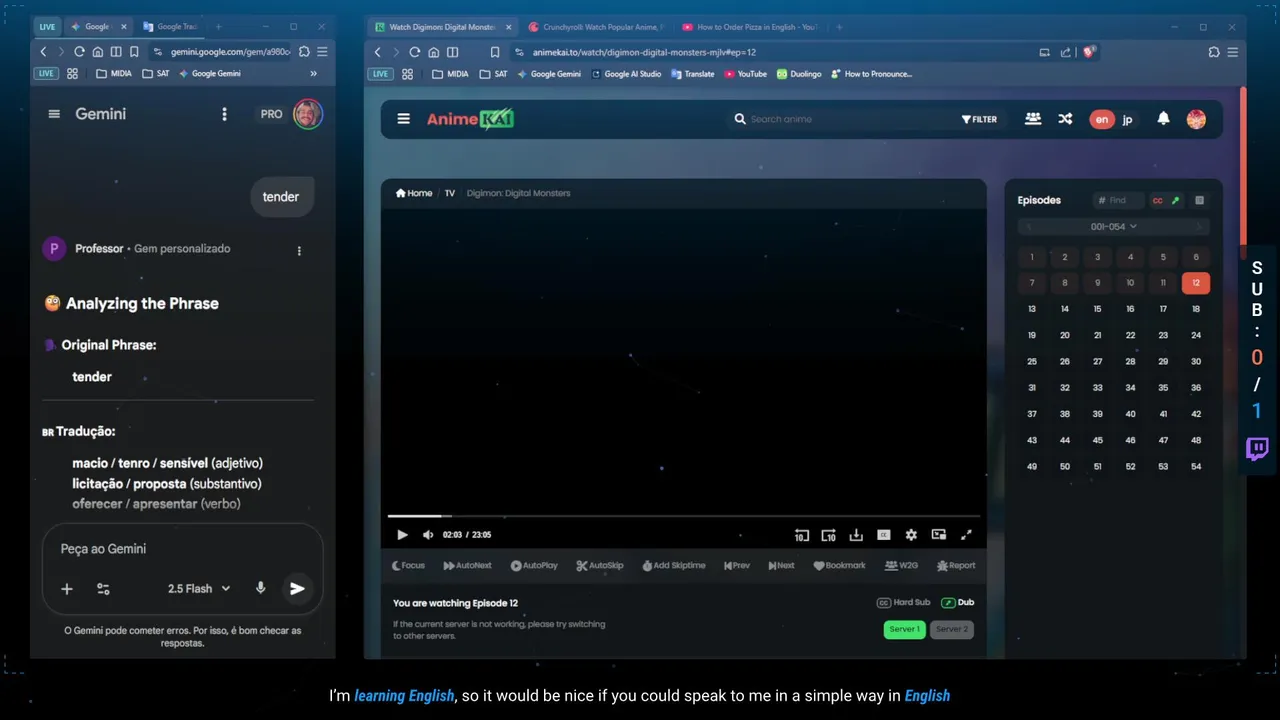The height and width of the screenshot is (720, 1280).
Task: Select episode 54 in episode grid
Action: click(x=1196, y=467)
